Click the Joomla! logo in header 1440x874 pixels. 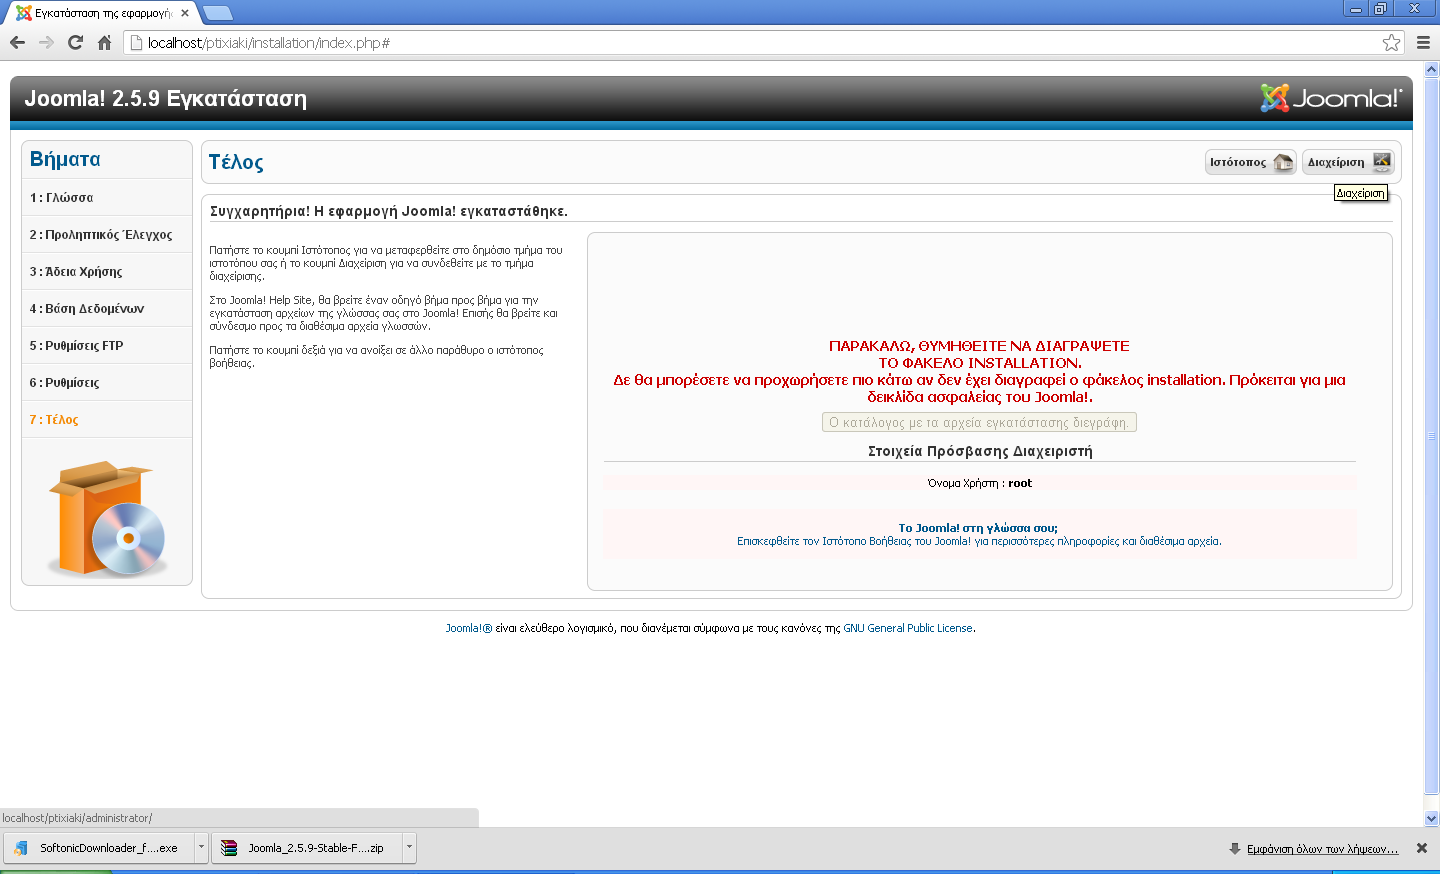tap(1331, 98)
